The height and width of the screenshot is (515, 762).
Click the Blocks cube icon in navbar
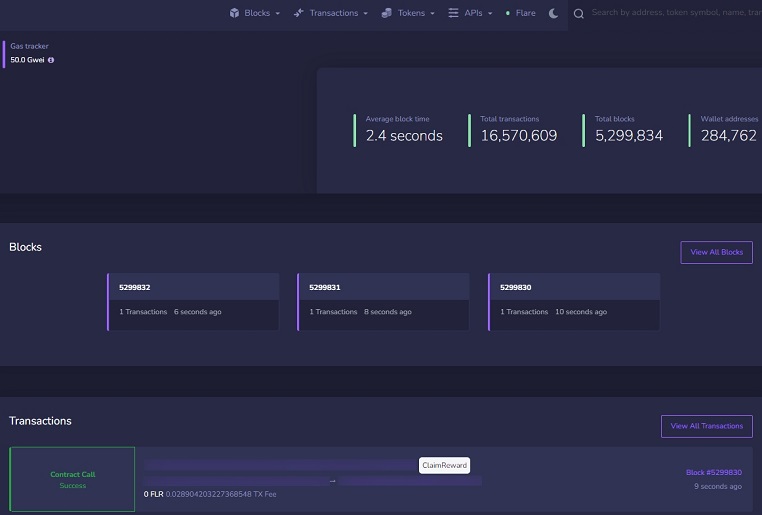(234, 13)
